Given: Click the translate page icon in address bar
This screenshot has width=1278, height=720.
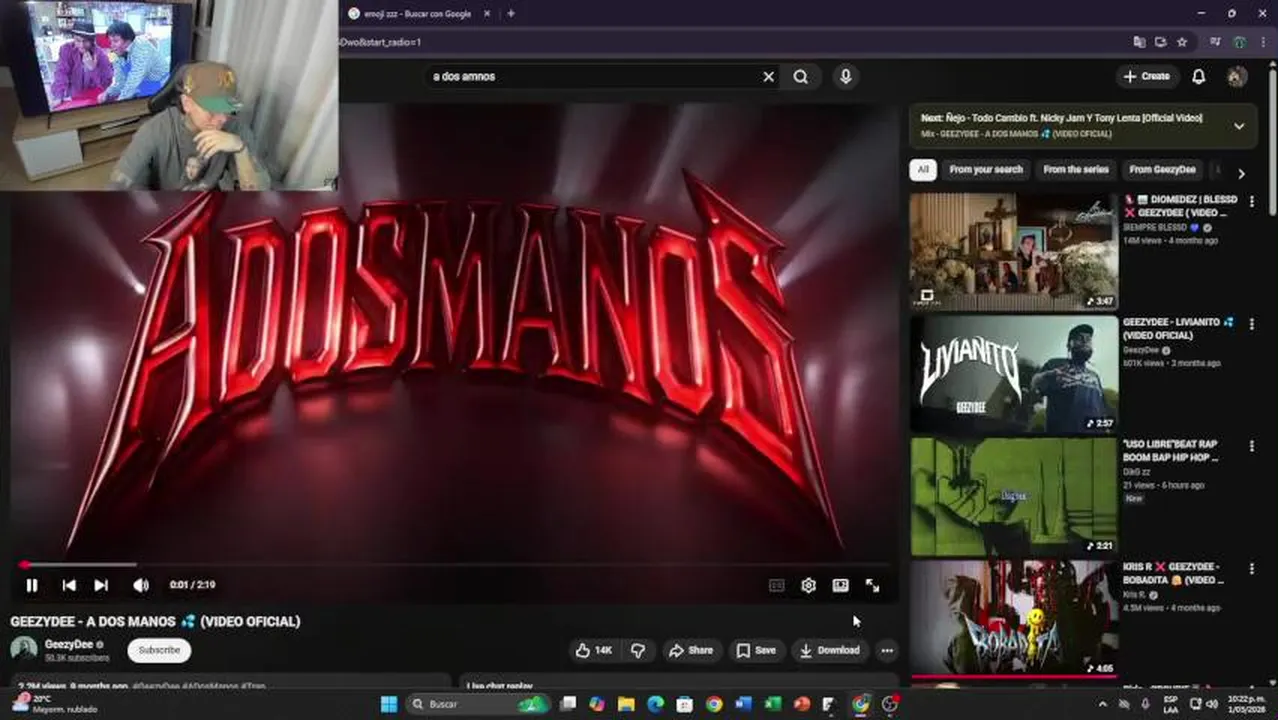Looking at the screenshot, I should (x=1139, y=43).
